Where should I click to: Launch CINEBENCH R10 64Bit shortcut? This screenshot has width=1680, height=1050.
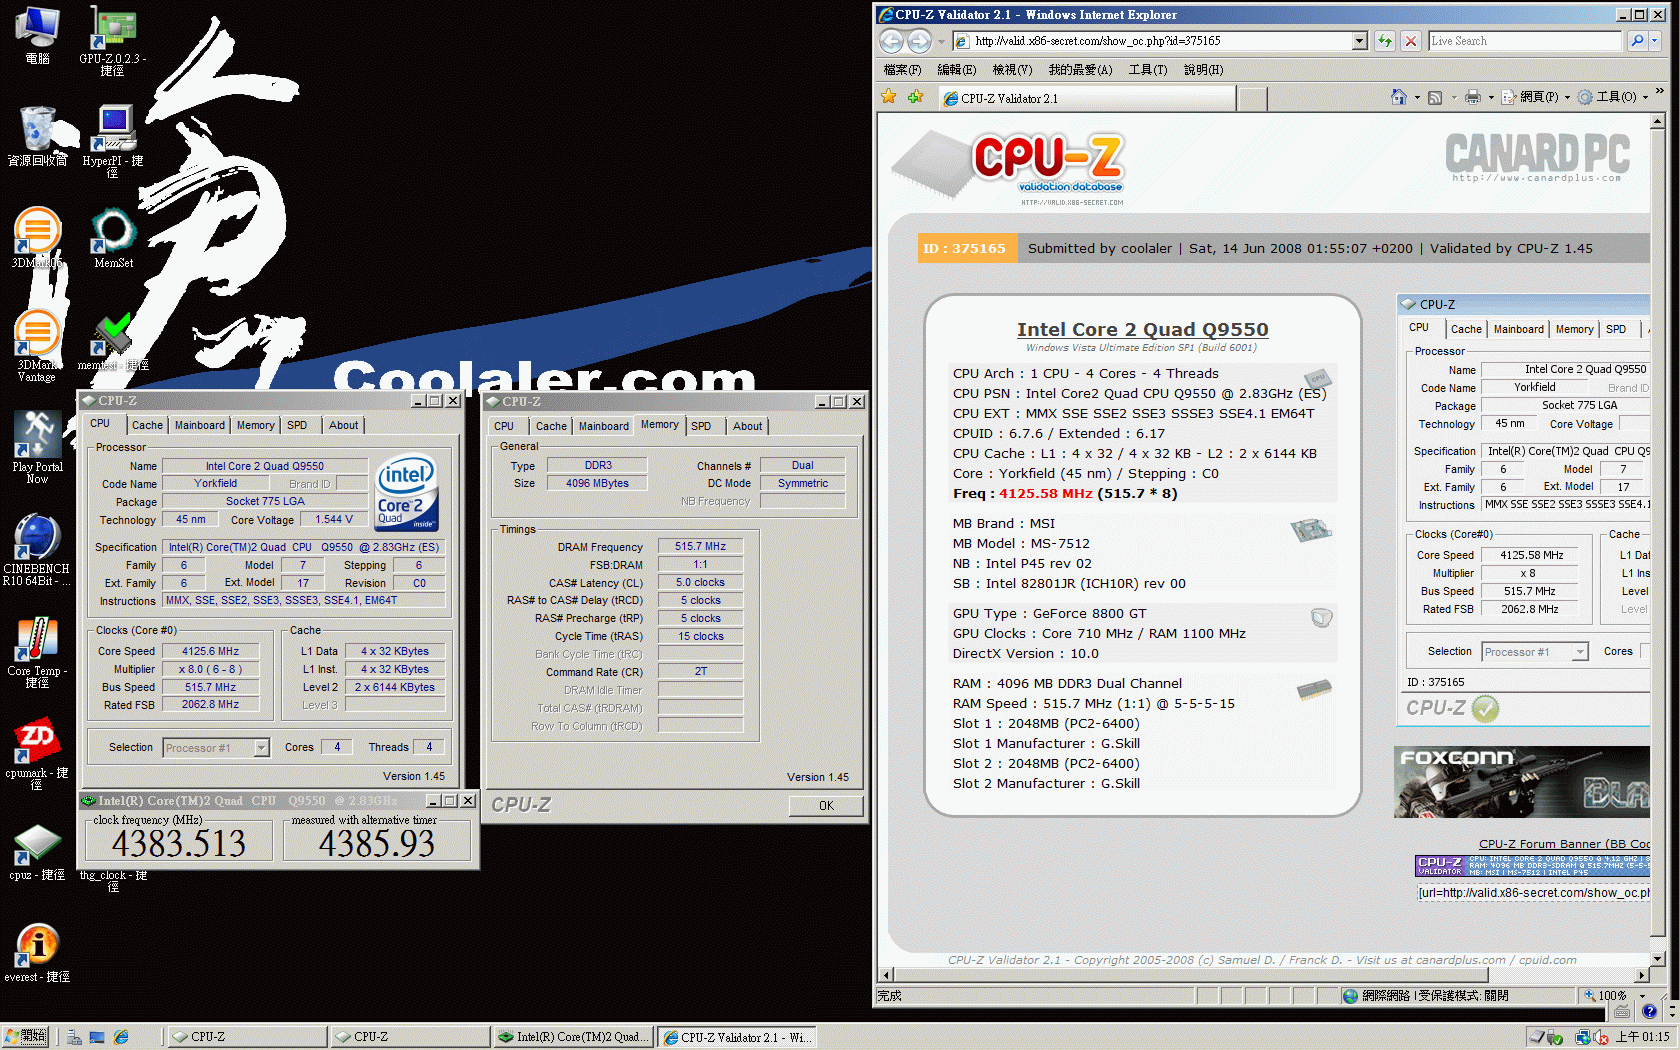point(37,550)
